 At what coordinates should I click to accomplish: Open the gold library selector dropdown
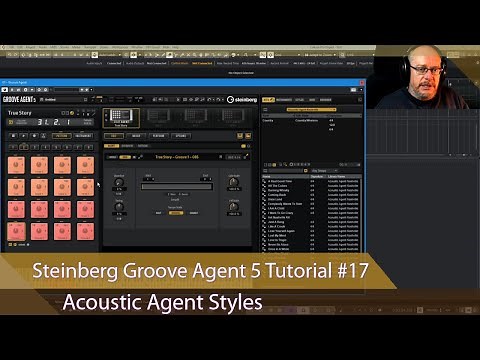tap(311, 109)
